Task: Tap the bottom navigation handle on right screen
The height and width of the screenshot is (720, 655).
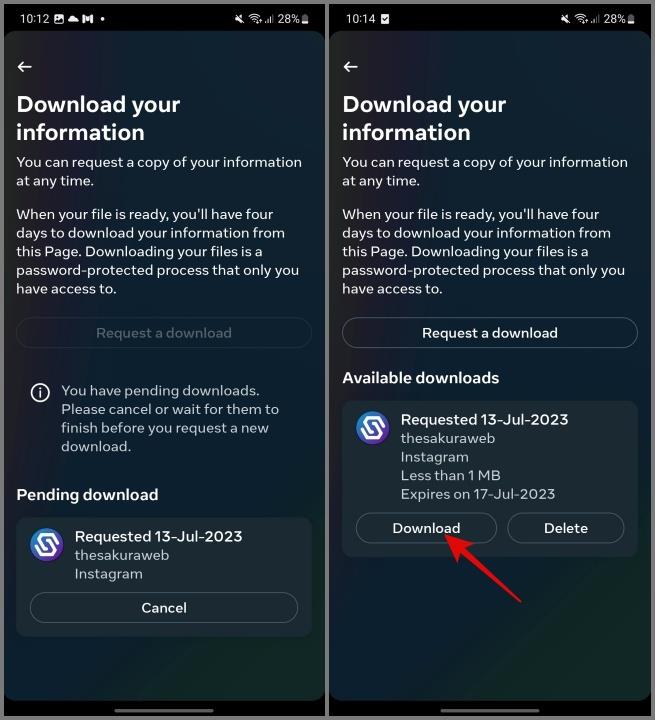Action: pos(490,711)
